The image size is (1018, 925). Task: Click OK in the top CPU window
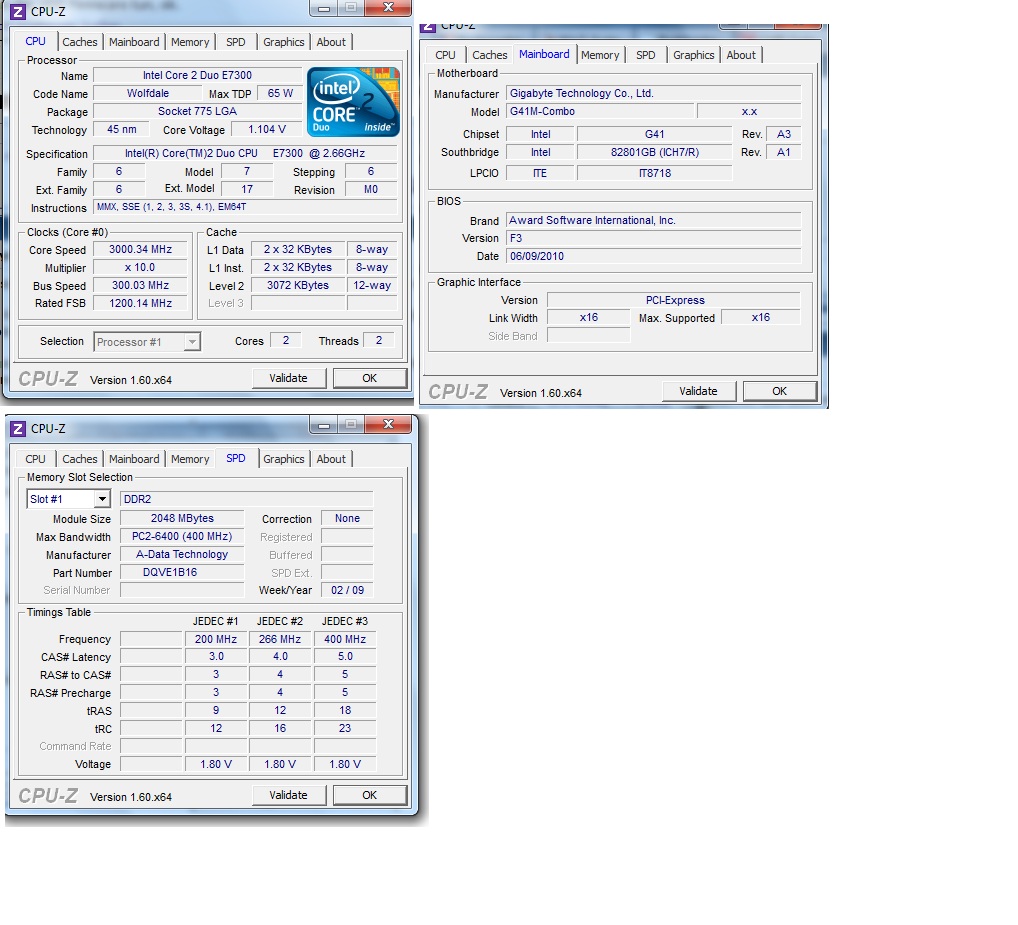pyautogui.click(x=369, y=378)
